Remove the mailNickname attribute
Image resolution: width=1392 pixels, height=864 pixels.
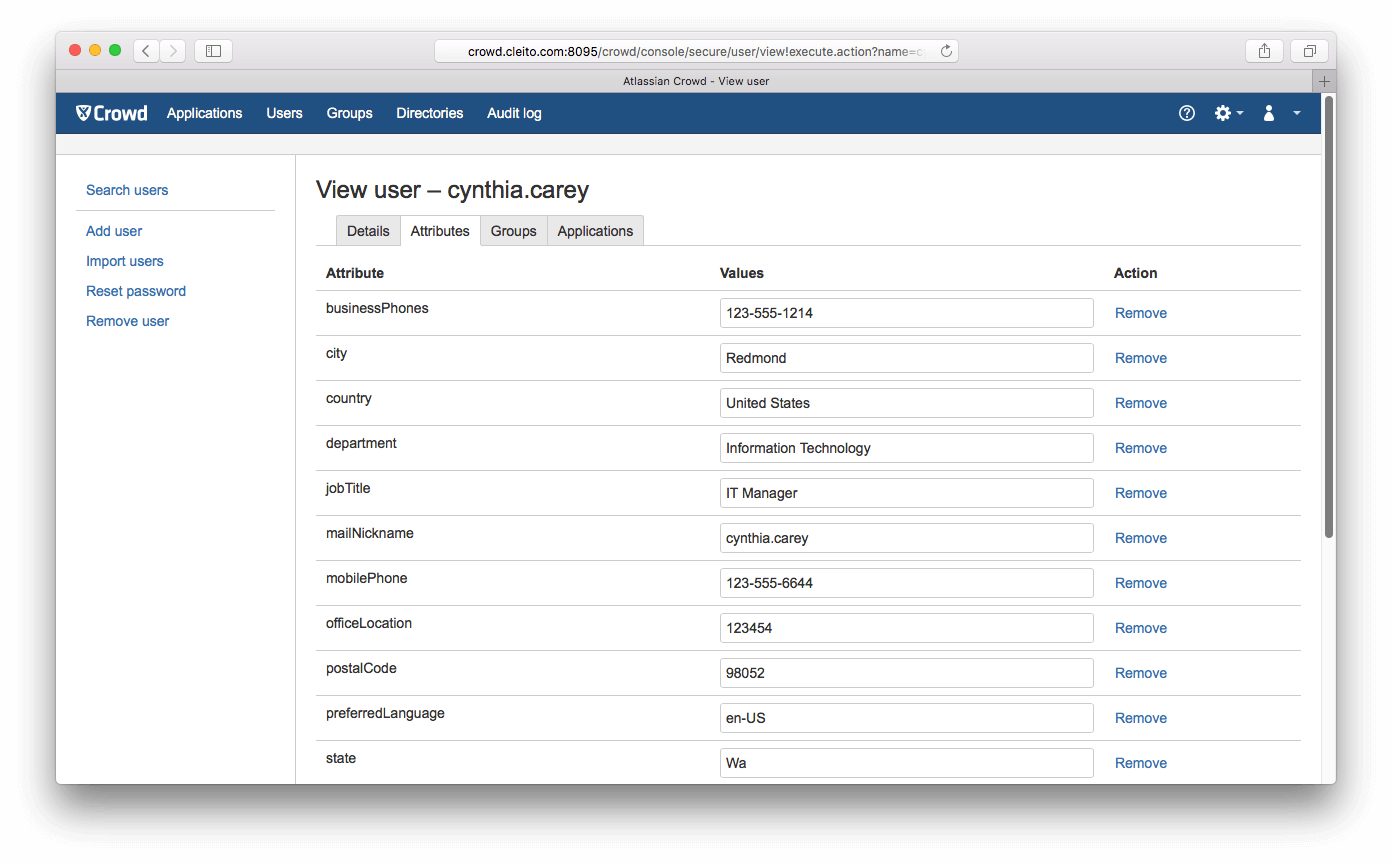[1141, 538]
